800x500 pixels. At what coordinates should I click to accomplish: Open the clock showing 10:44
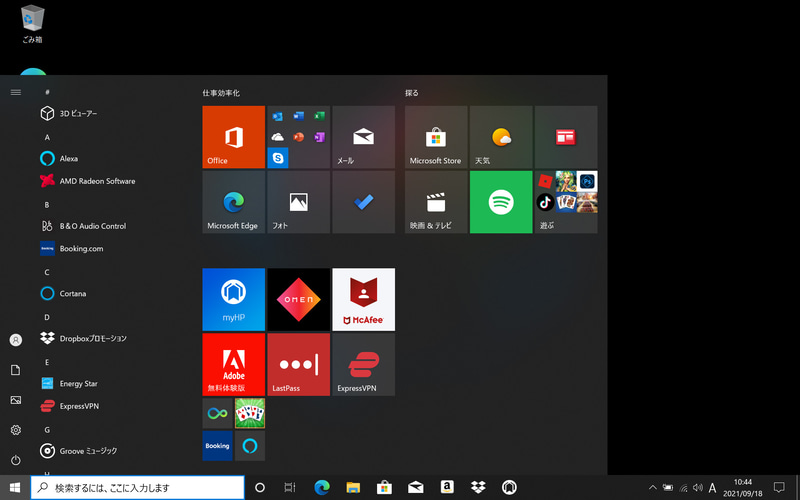click(x=743, y=488)
